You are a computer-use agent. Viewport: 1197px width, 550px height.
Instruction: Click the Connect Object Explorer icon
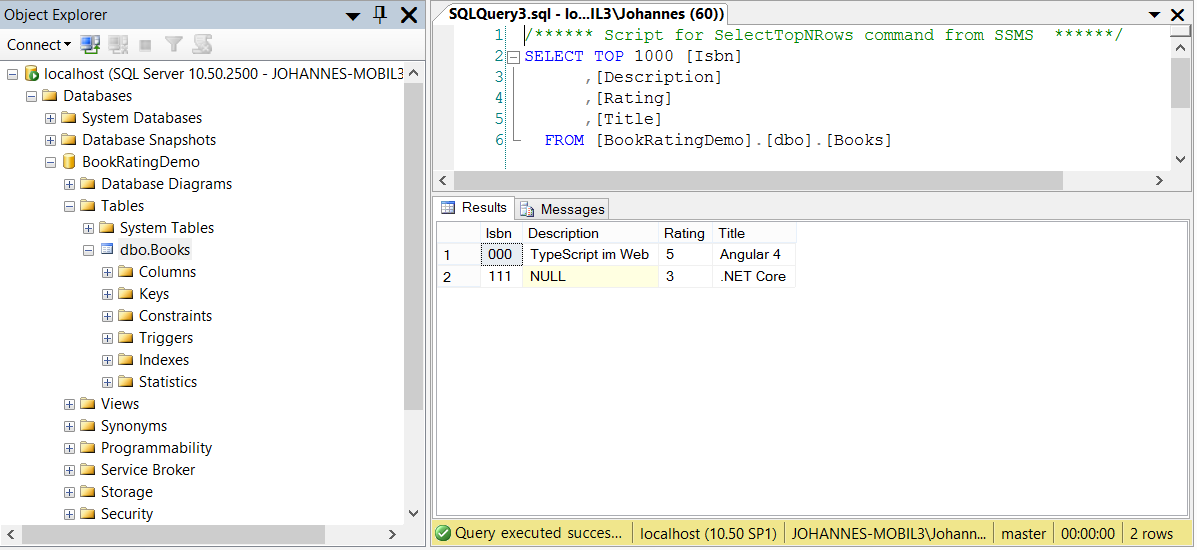point(91,45)
